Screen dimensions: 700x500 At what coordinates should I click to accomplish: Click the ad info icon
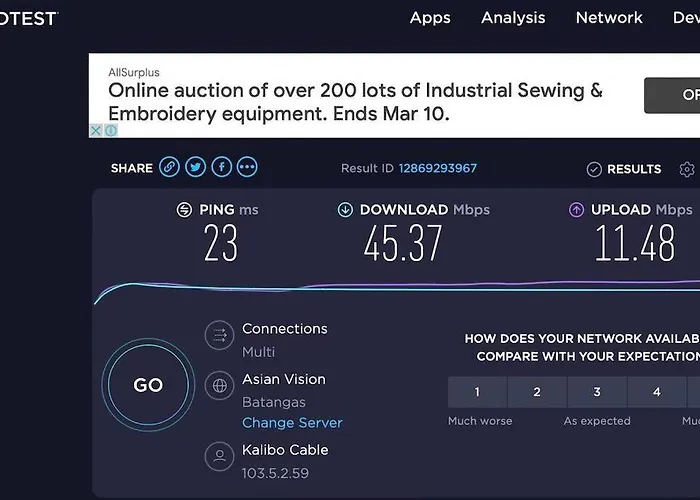111,130
